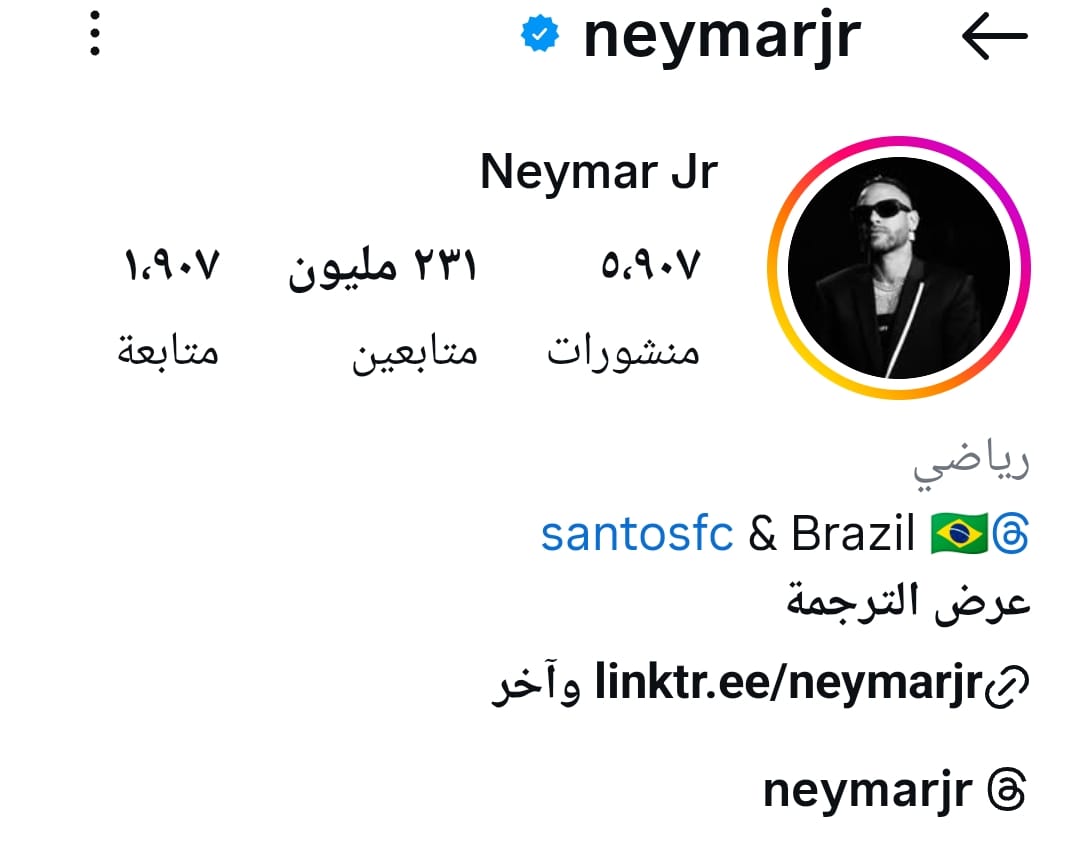Tap the back arrow icon
Viewport: 1079px width, 841px height.
click(995, 36)
